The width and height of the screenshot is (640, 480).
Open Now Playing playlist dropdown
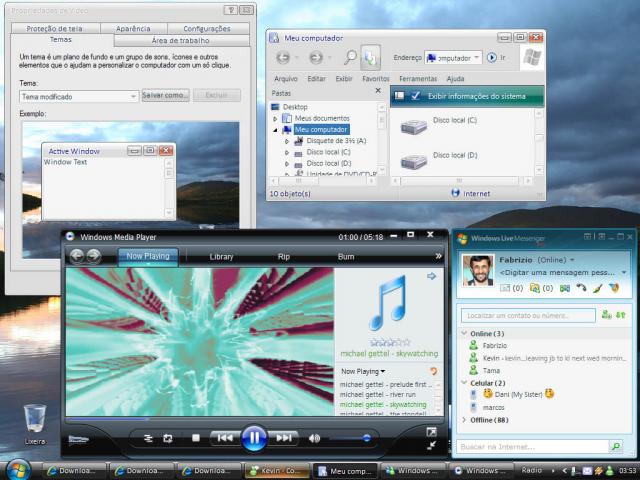363,371
